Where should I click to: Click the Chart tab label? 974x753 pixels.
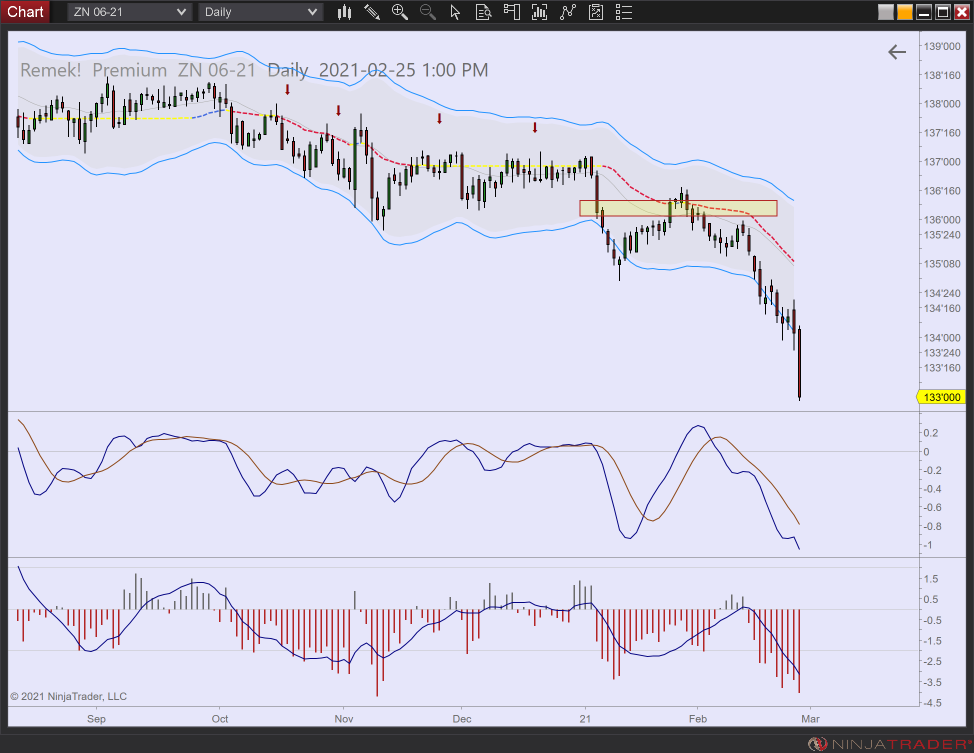pyautogui.click(x=25, y=12)
